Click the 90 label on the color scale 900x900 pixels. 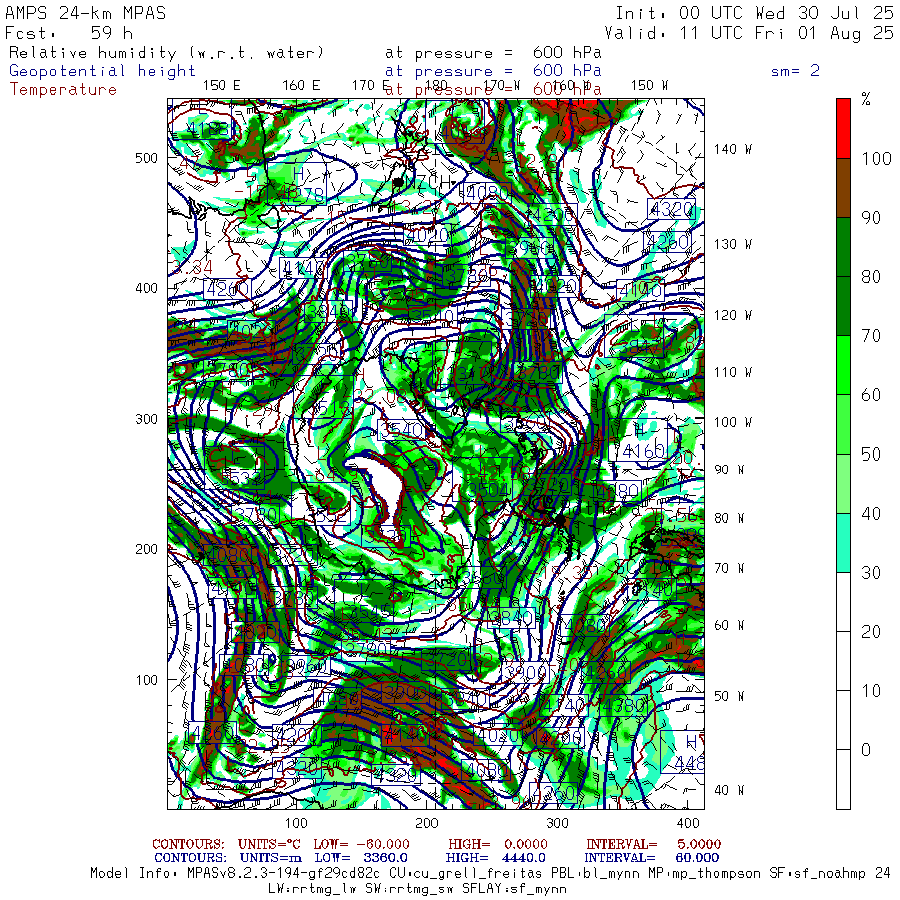(871, 218)
